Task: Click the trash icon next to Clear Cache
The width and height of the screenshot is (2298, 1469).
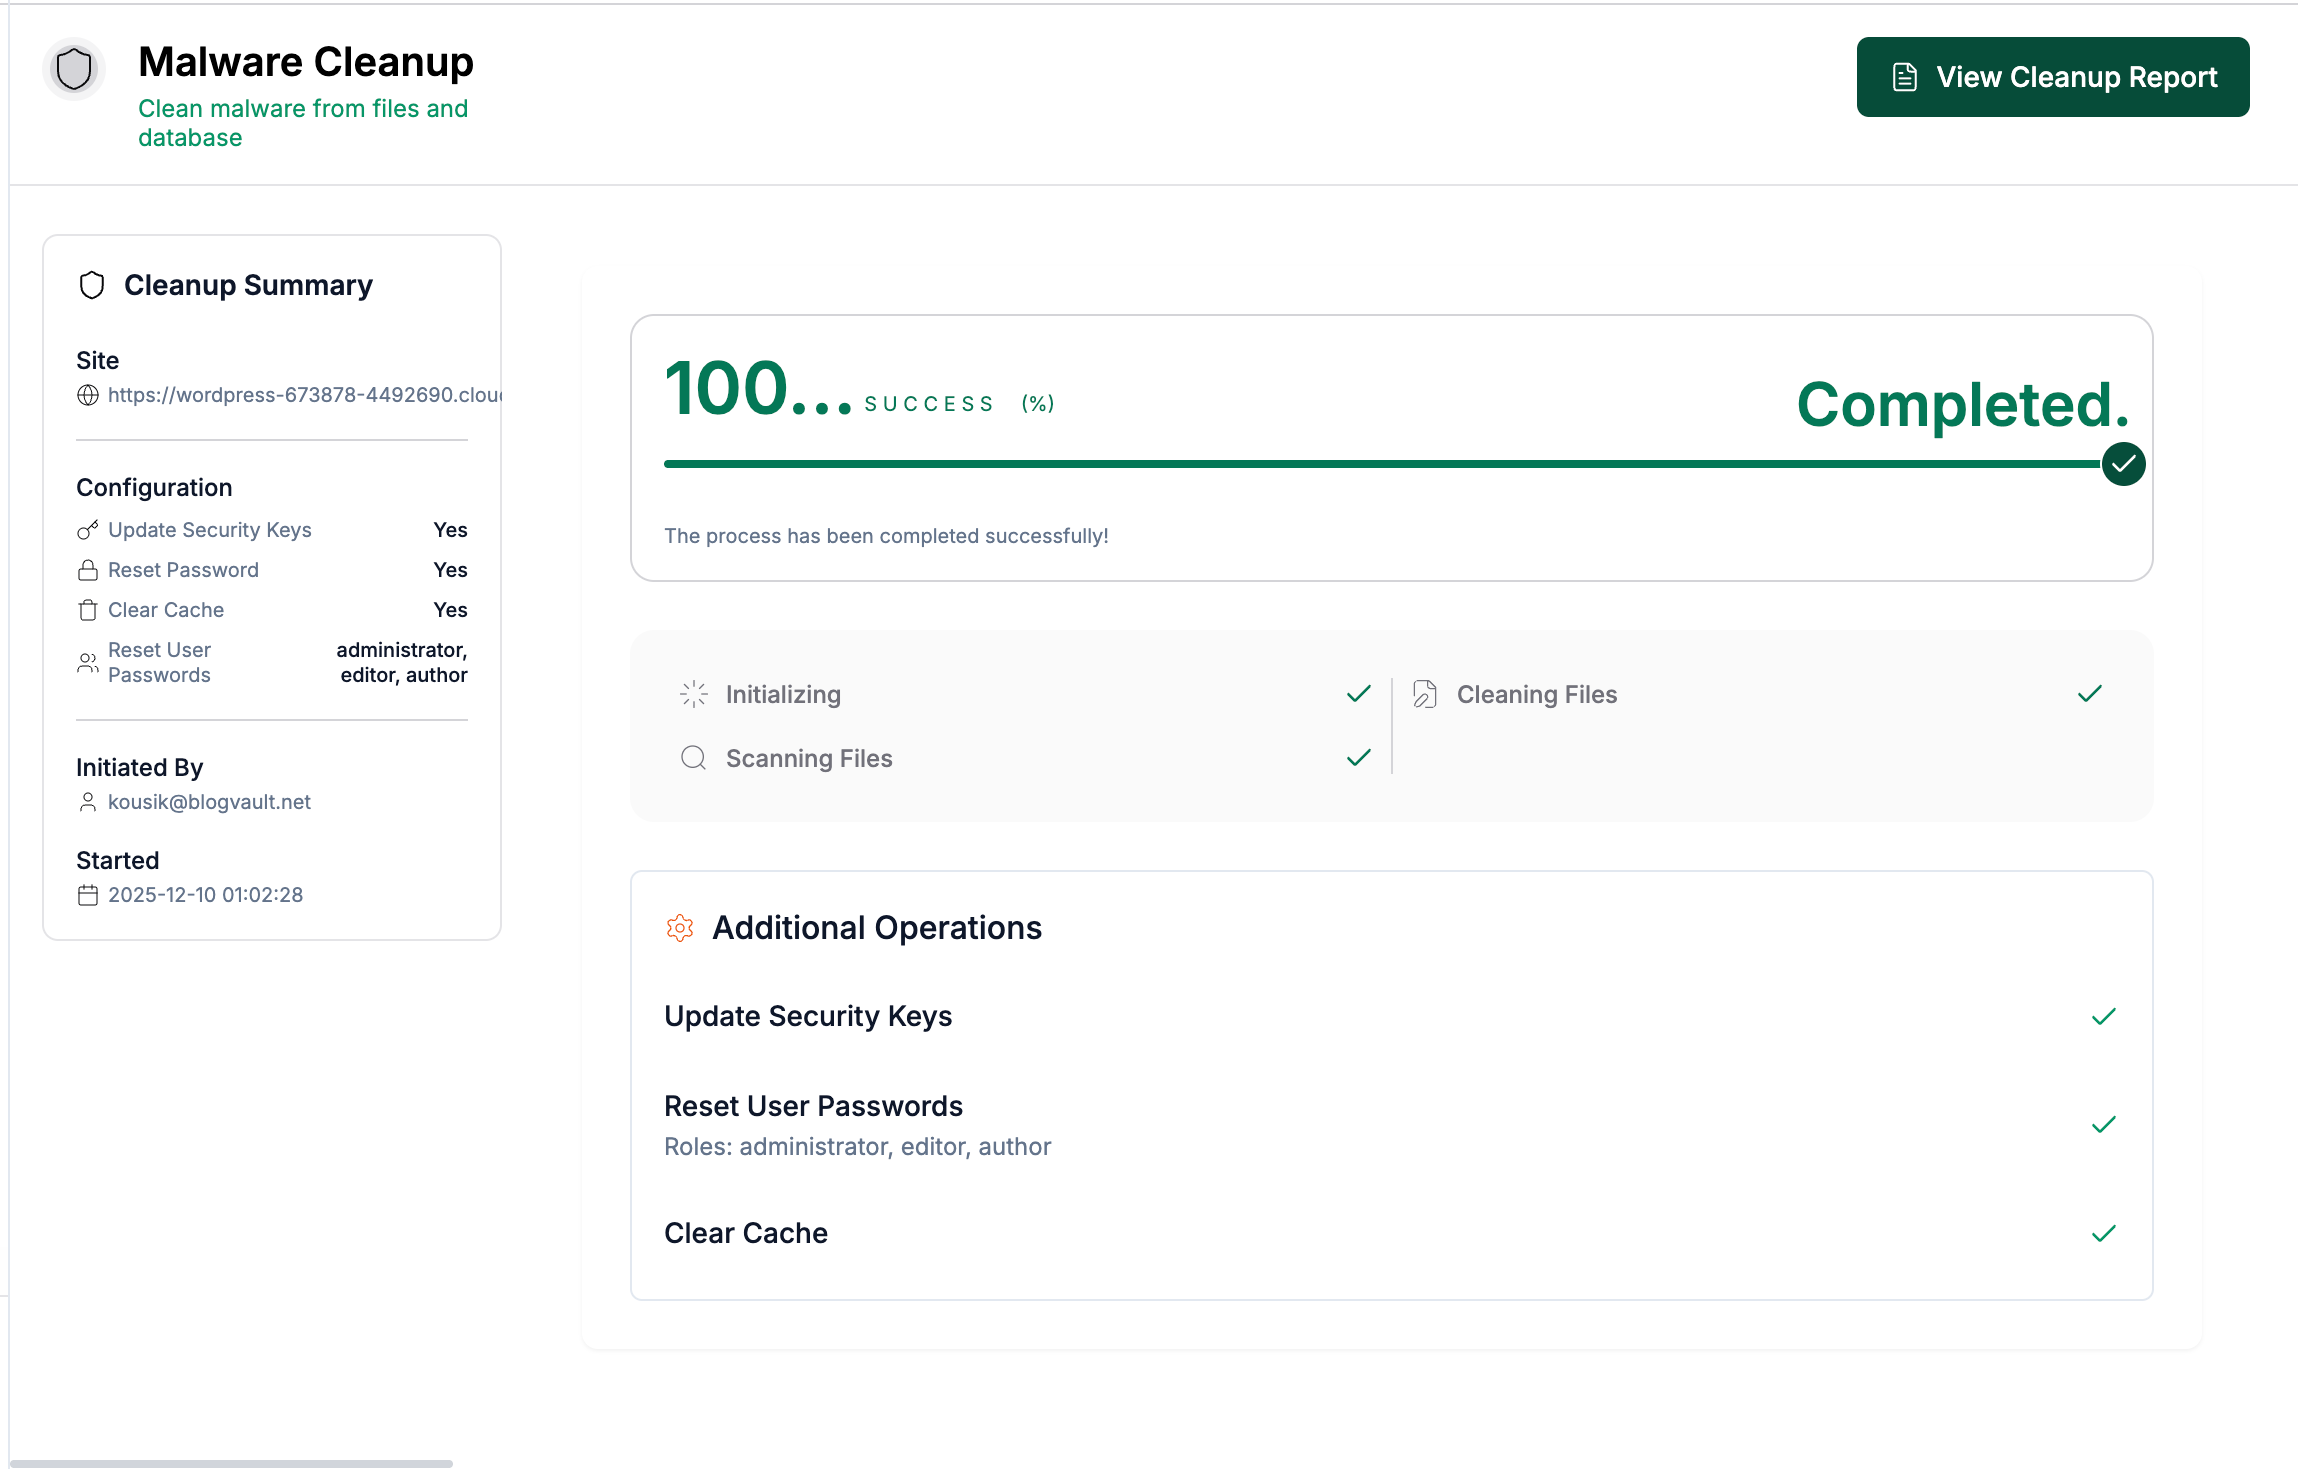Action: [x=86, y=609]
